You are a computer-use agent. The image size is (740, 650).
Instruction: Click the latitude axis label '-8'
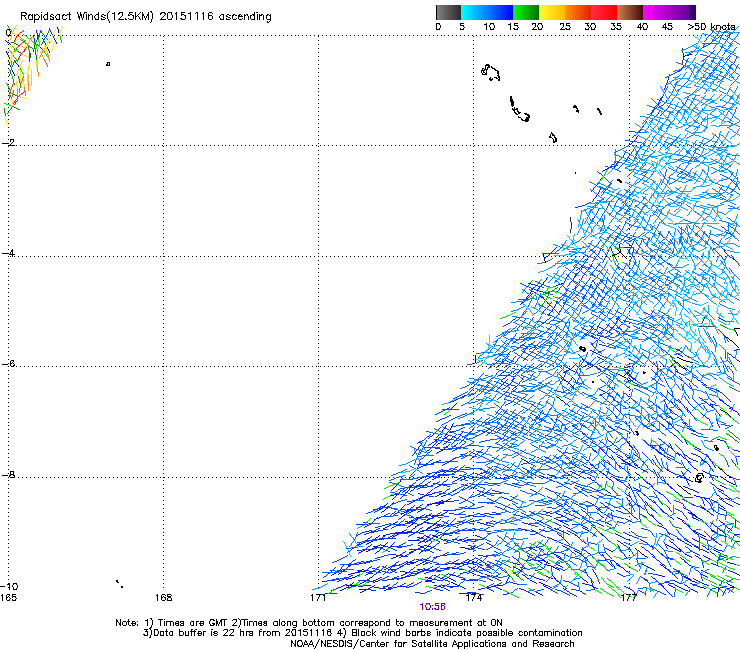pos(9,474)
